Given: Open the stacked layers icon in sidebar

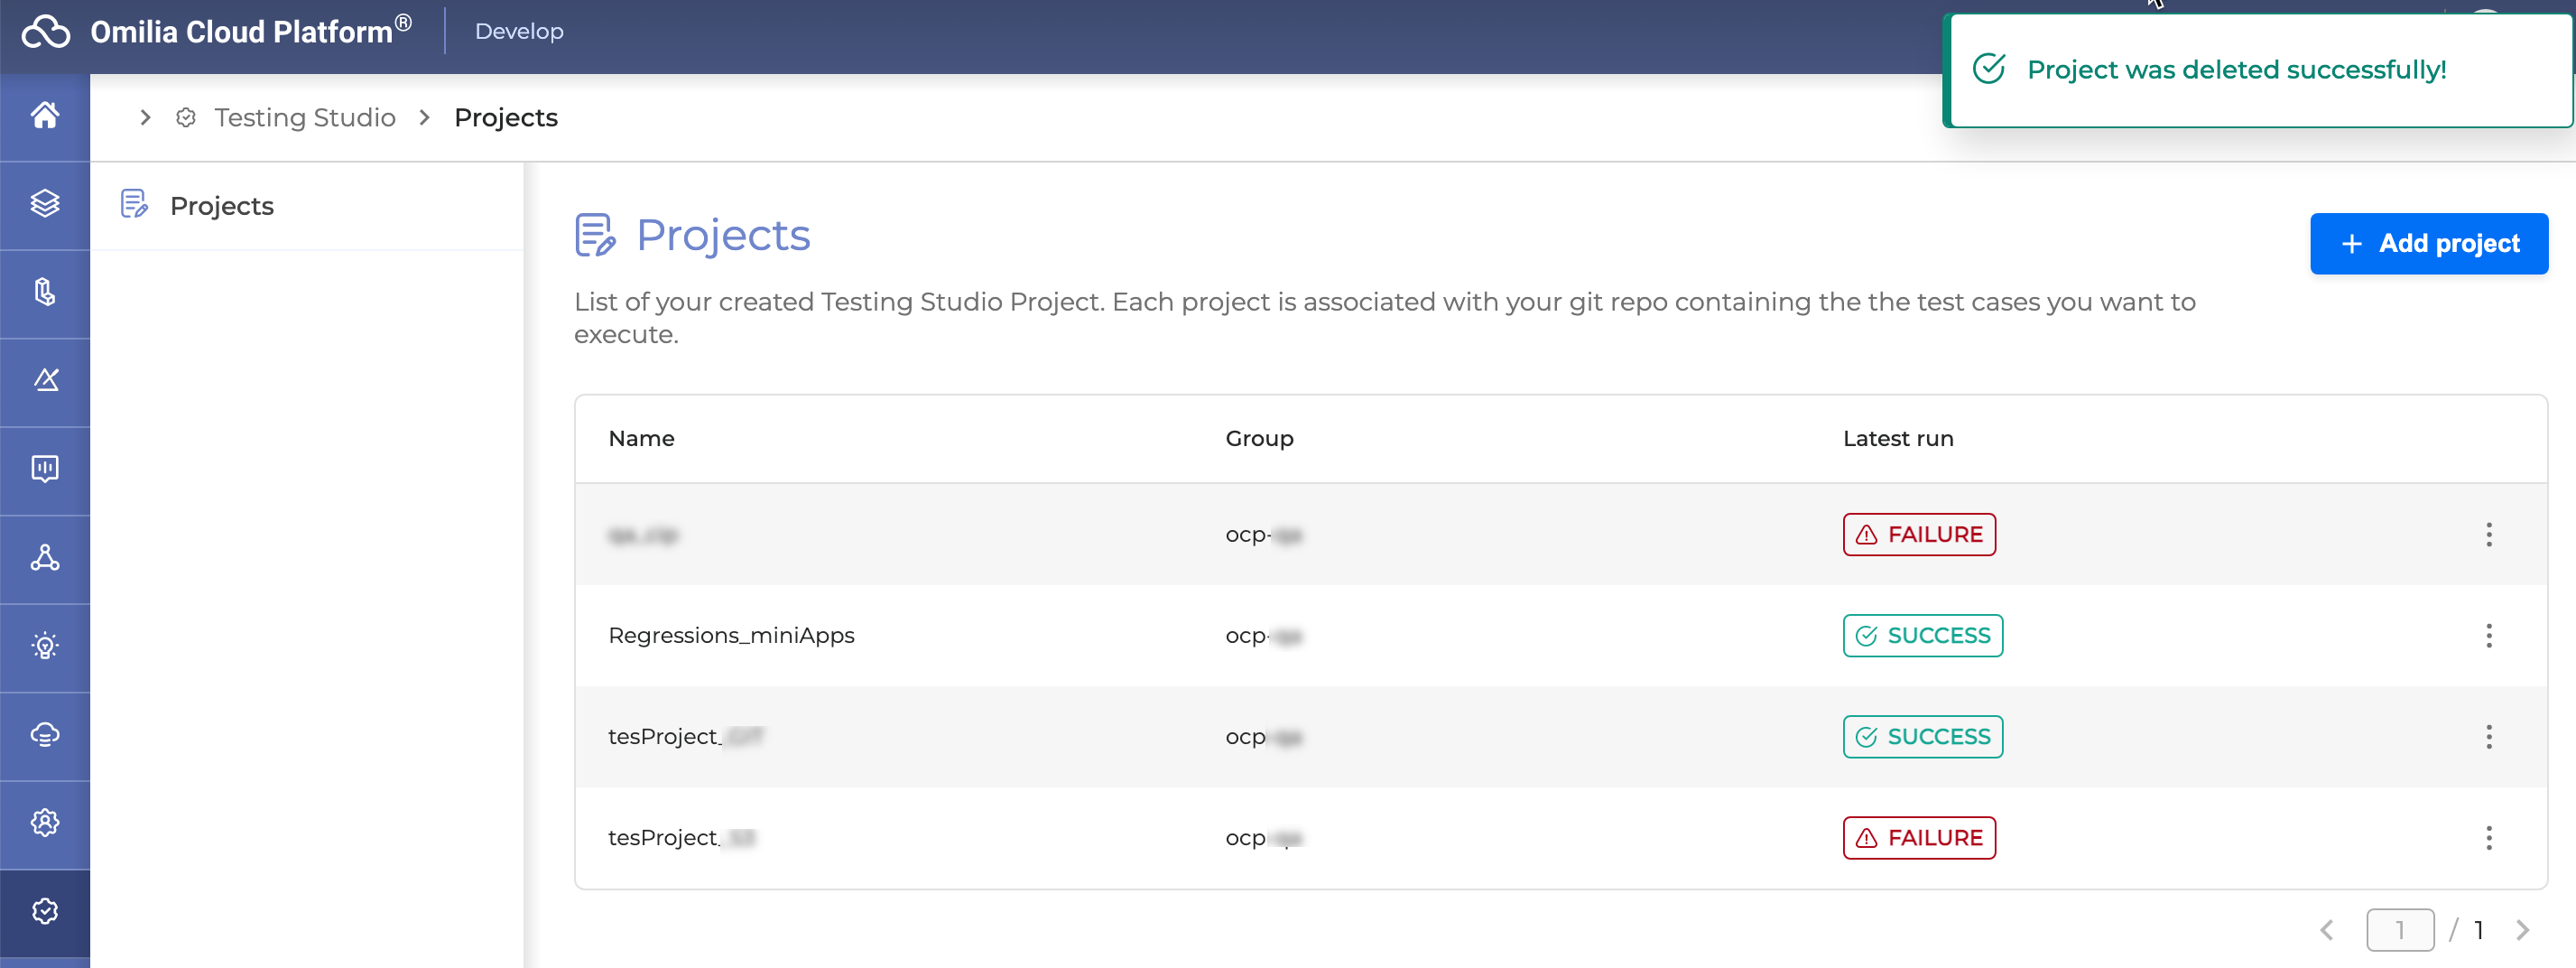Looking at the screenshot, I should click(45, 204).
